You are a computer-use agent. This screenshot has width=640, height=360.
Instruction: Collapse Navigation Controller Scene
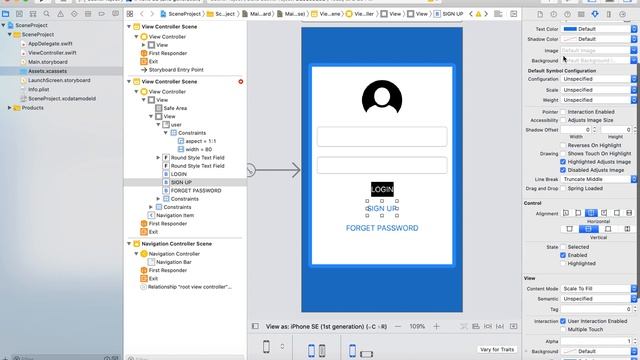(x=129, y=244)
